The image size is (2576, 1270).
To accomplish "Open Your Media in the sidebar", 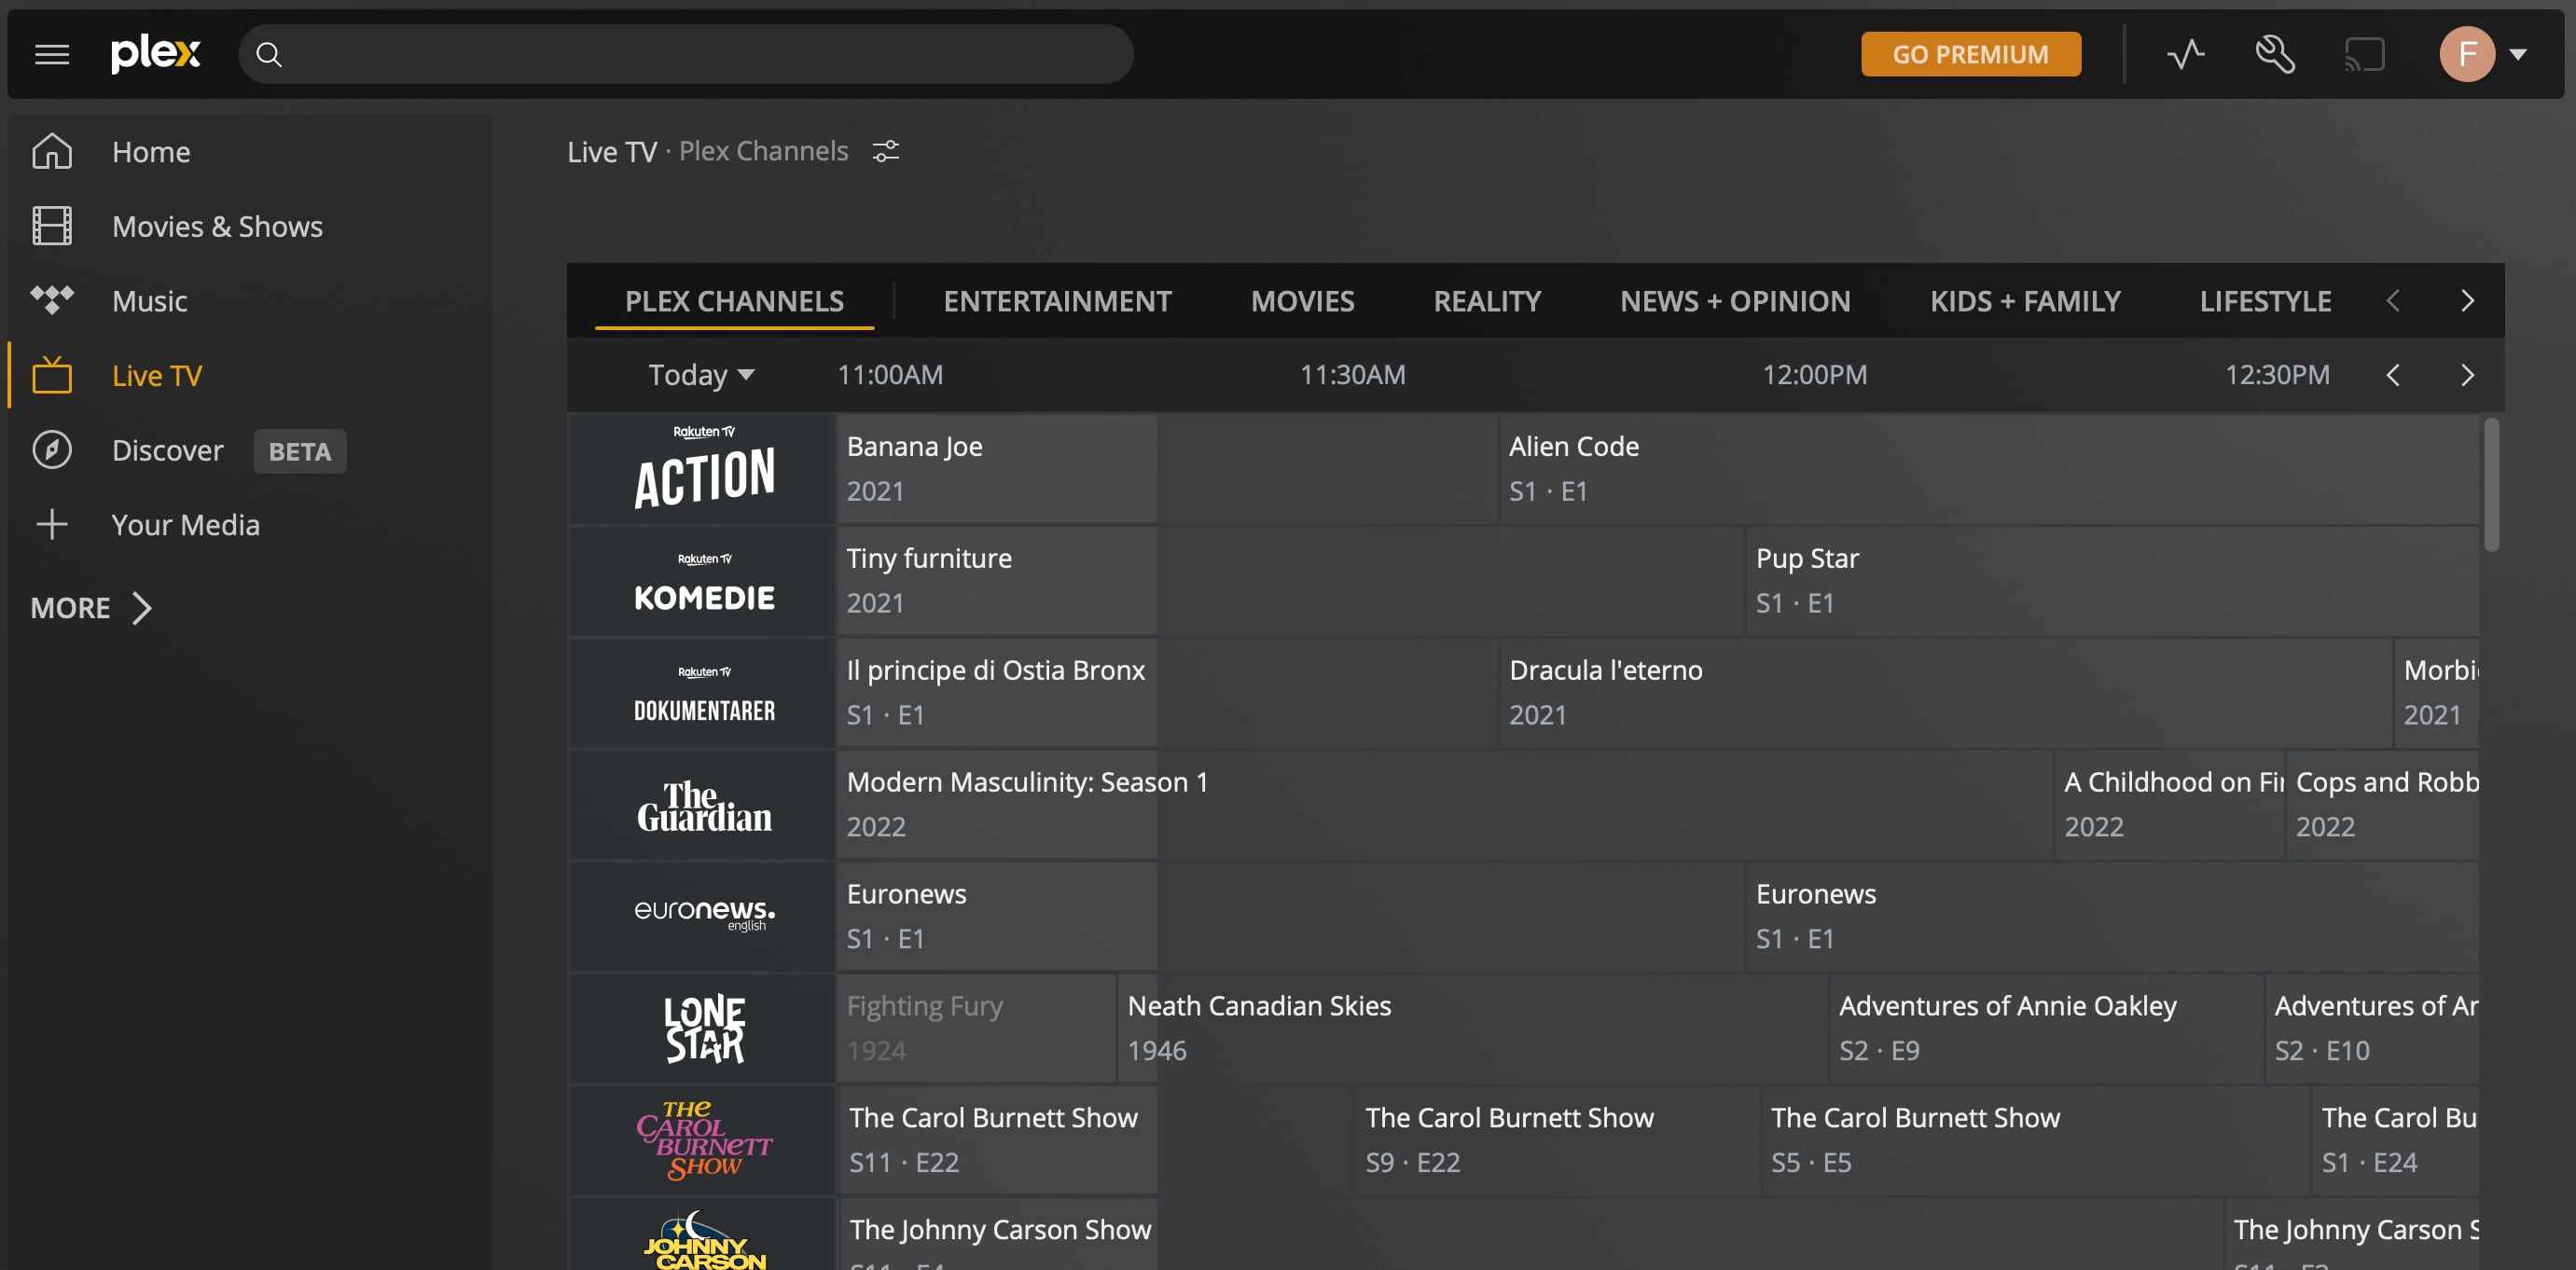I will tap(185, 525).
